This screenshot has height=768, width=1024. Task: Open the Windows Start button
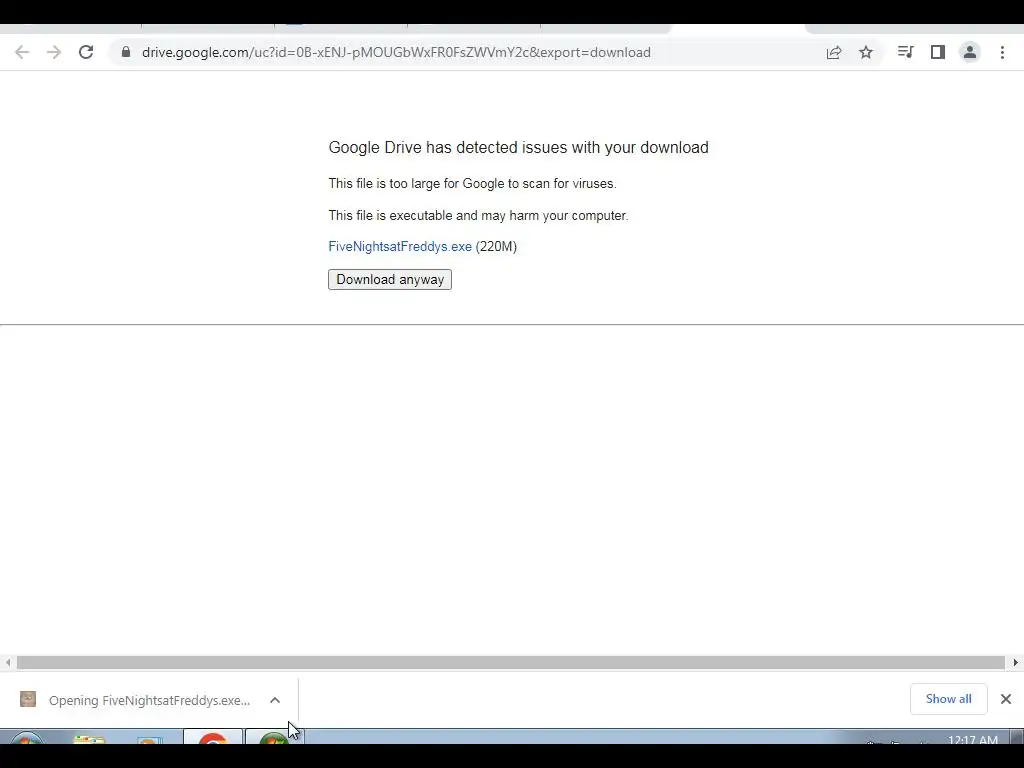point(26,738)
